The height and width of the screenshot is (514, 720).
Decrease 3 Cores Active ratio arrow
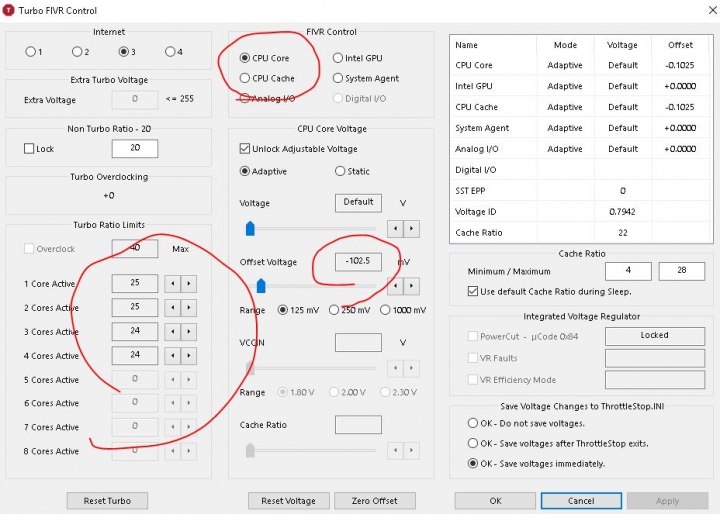[x=173, y=332]
